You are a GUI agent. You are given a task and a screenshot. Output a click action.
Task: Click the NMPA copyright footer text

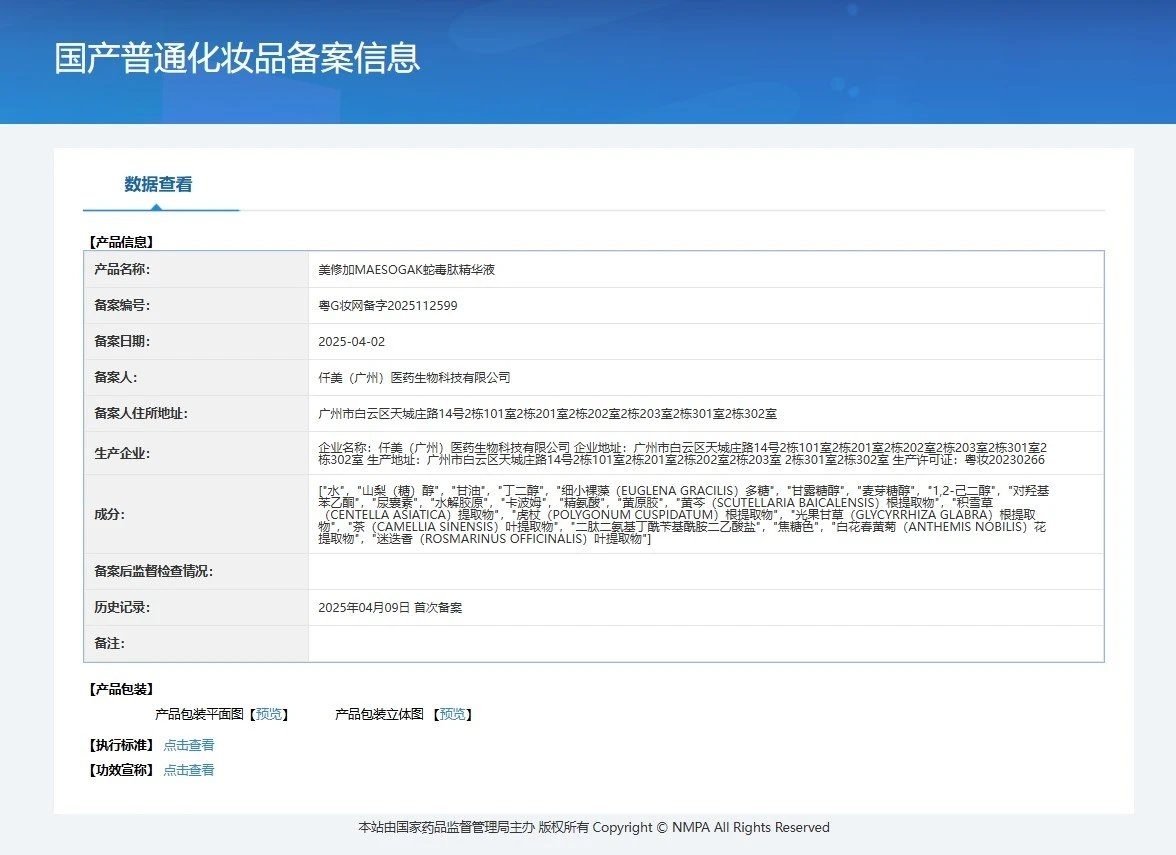coord(594,827)
